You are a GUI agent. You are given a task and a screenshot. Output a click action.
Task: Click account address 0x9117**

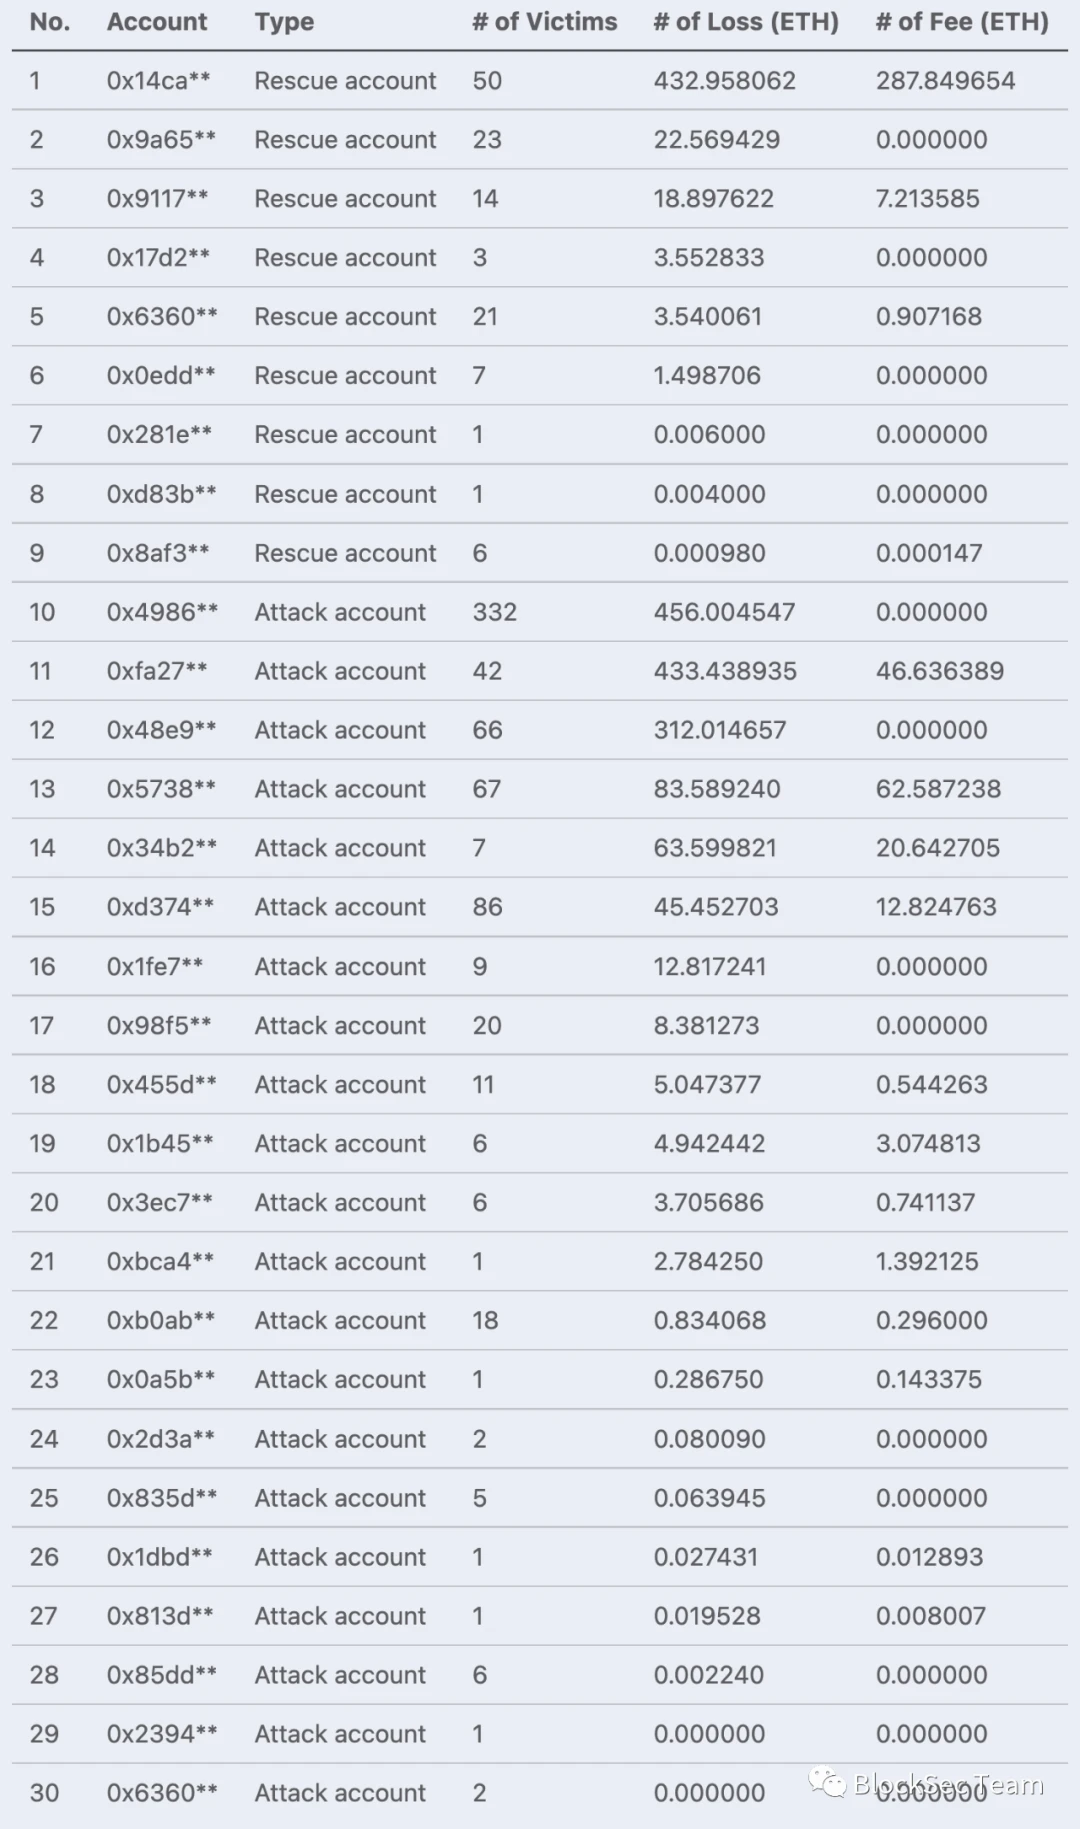(158, 199)
